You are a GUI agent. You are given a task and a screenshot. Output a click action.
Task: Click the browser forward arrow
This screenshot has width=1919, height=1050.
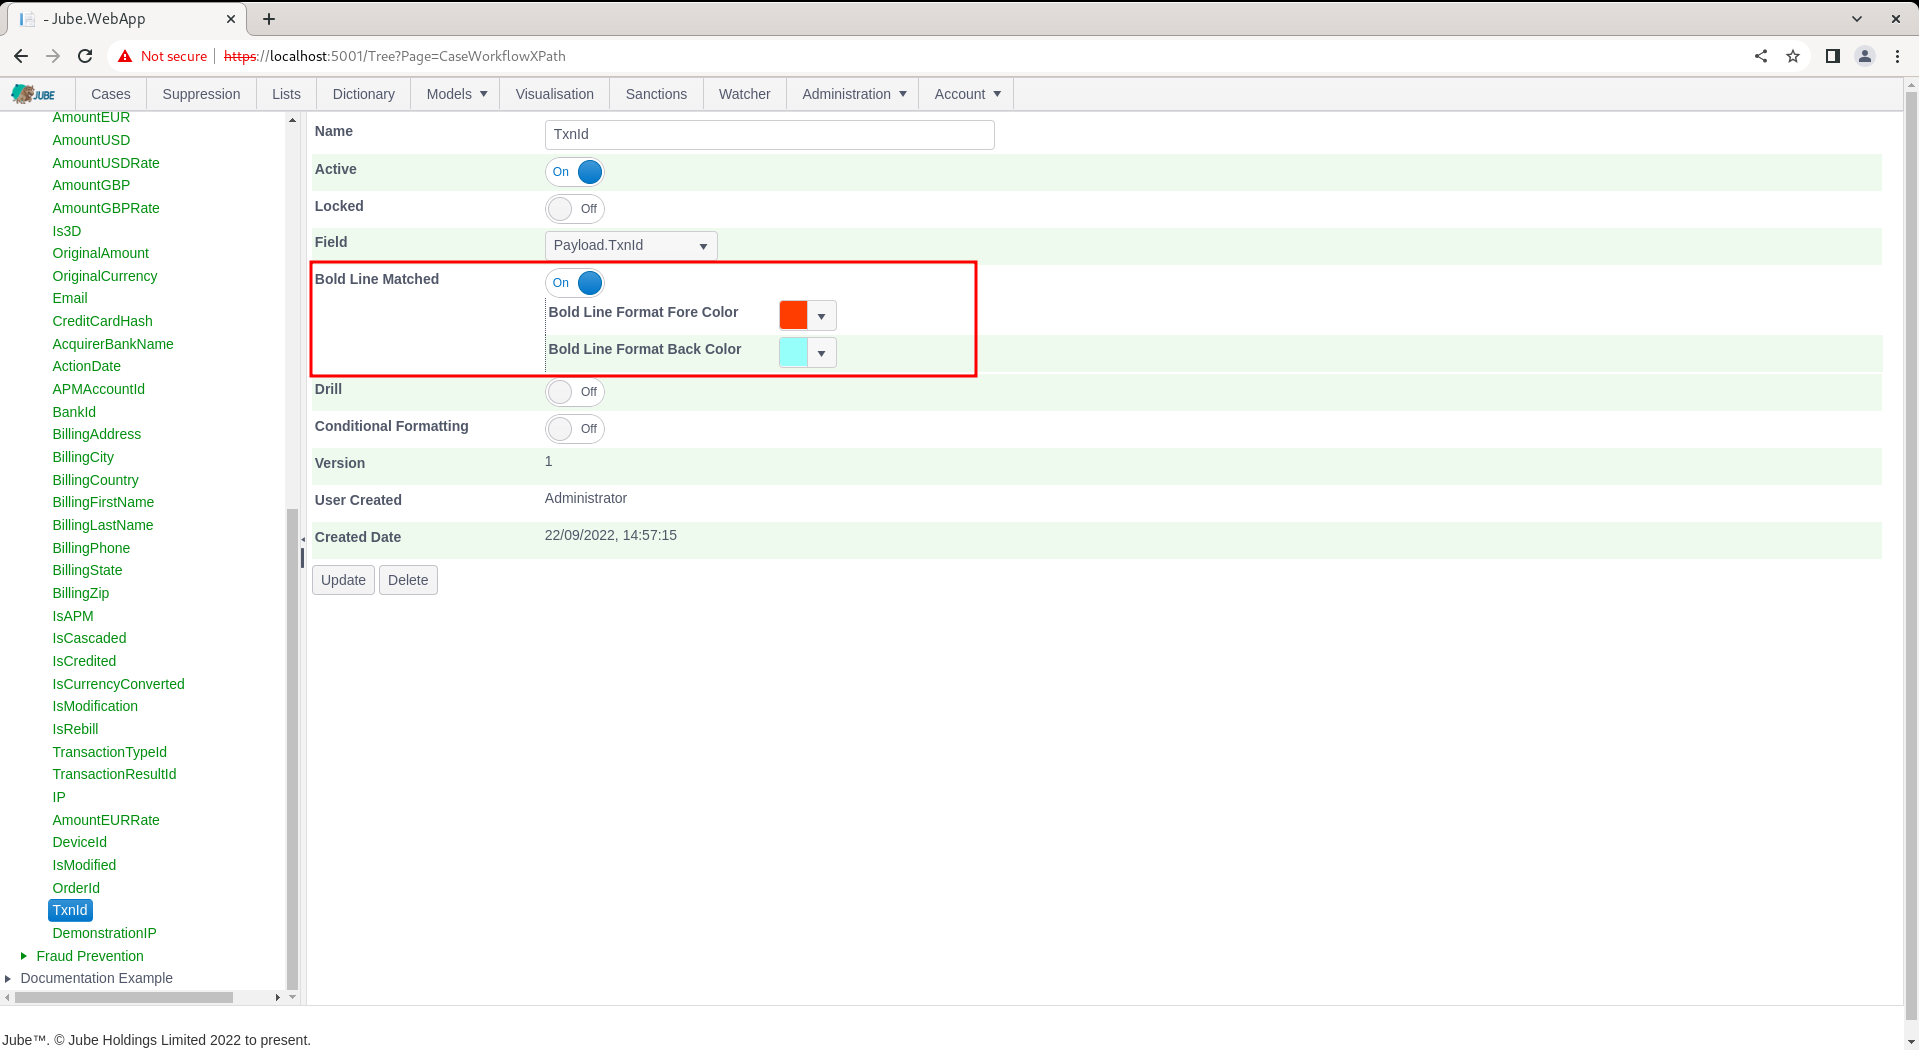(x=53, y=56)
